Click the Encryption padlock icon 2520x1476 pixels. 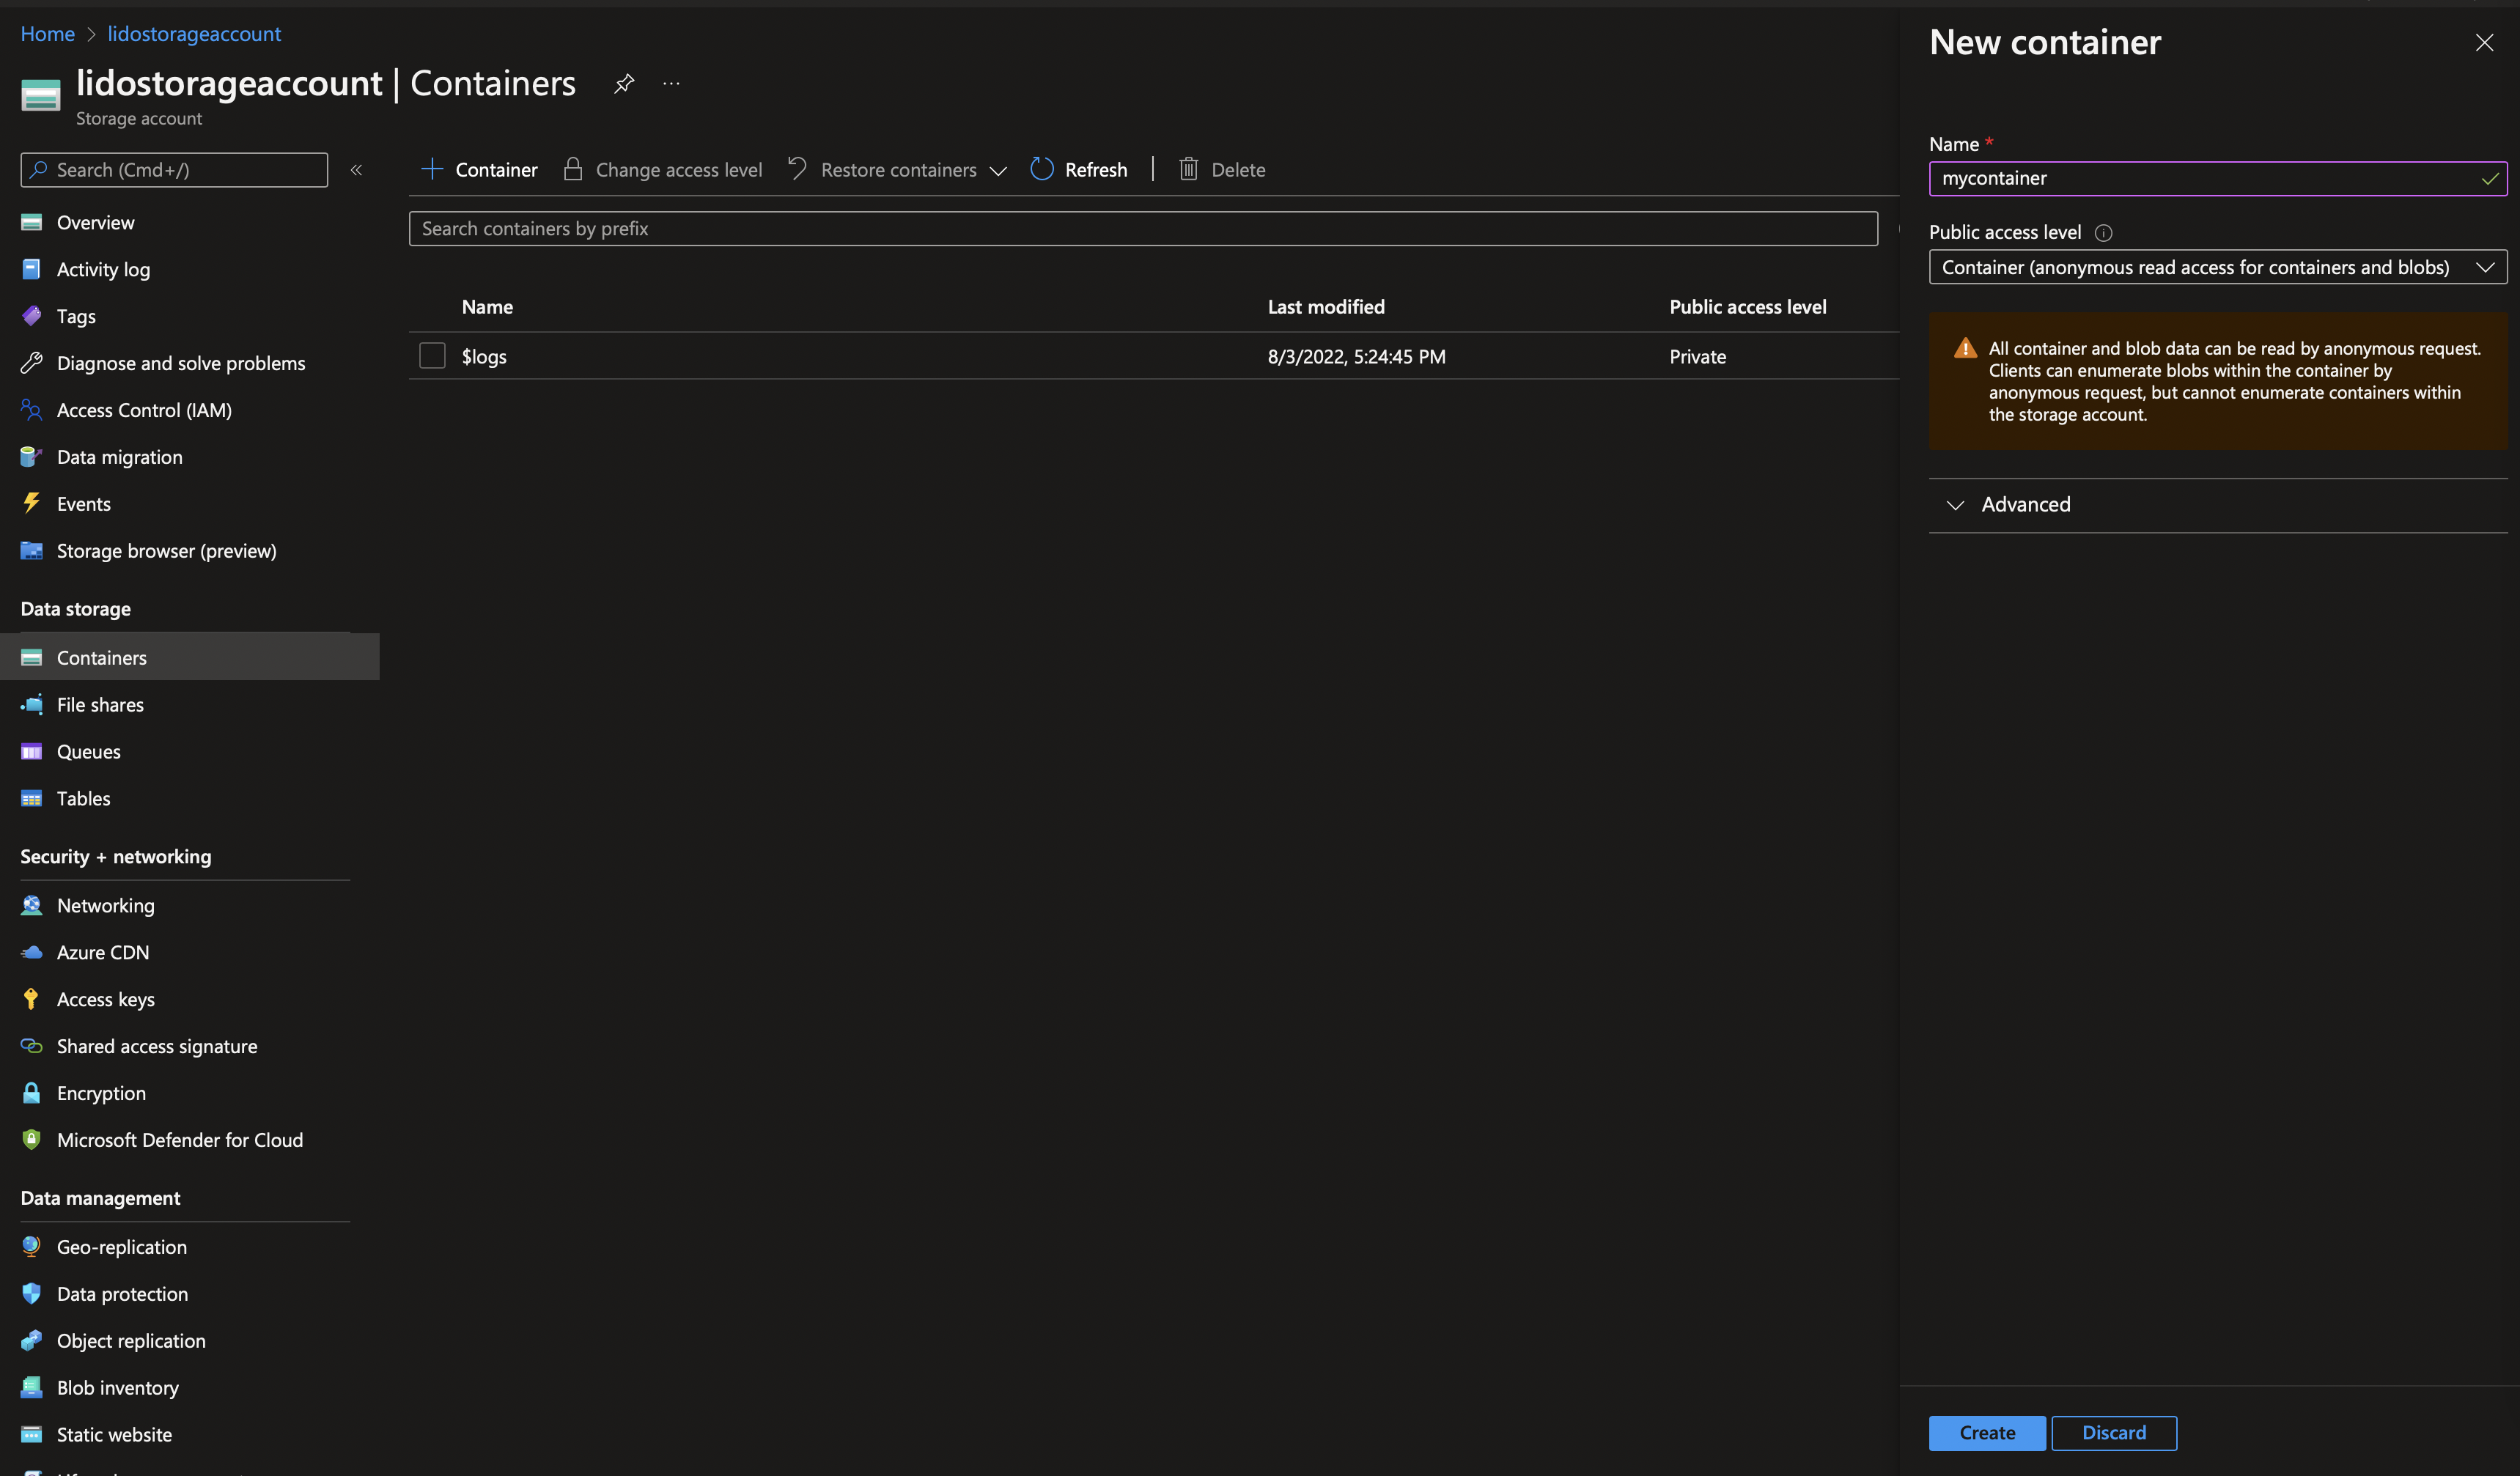(31, 1093)
